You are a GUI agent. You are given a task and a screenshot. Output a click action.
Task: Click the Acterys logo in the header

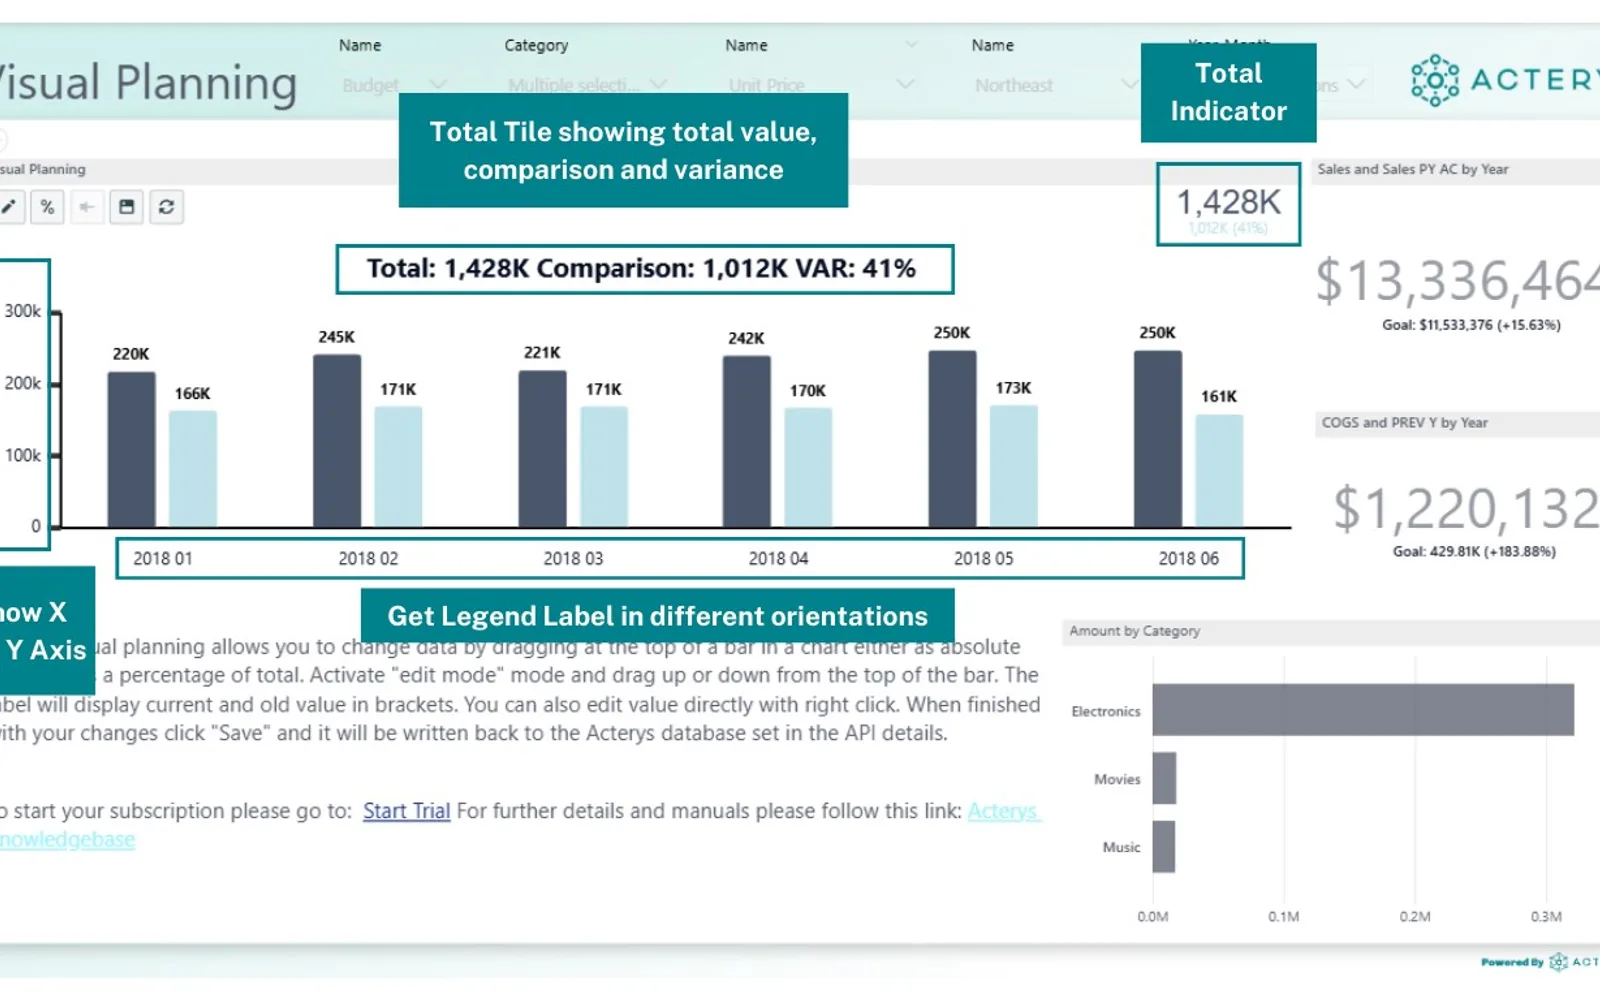point(1504,80)
